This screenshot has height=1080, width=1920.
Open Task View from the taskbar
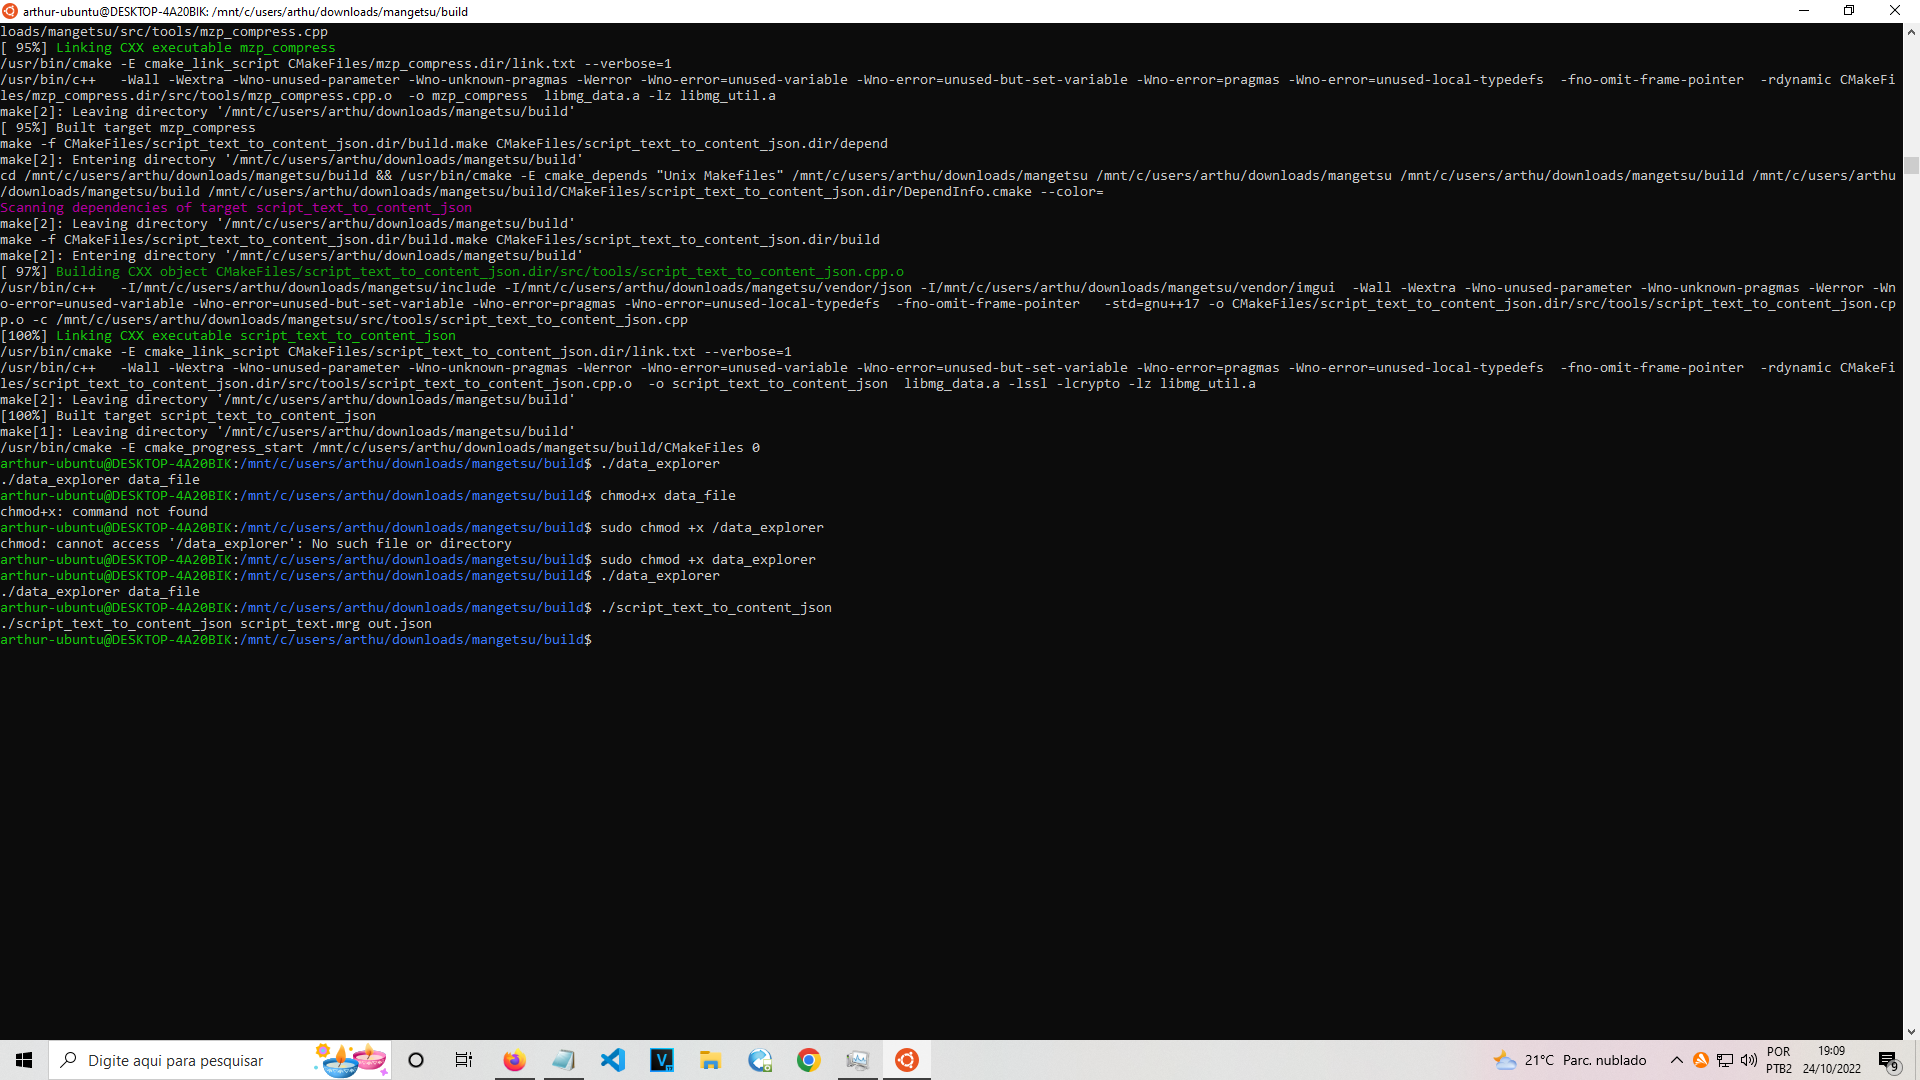pyautogui.click(x=464, y=1060)
